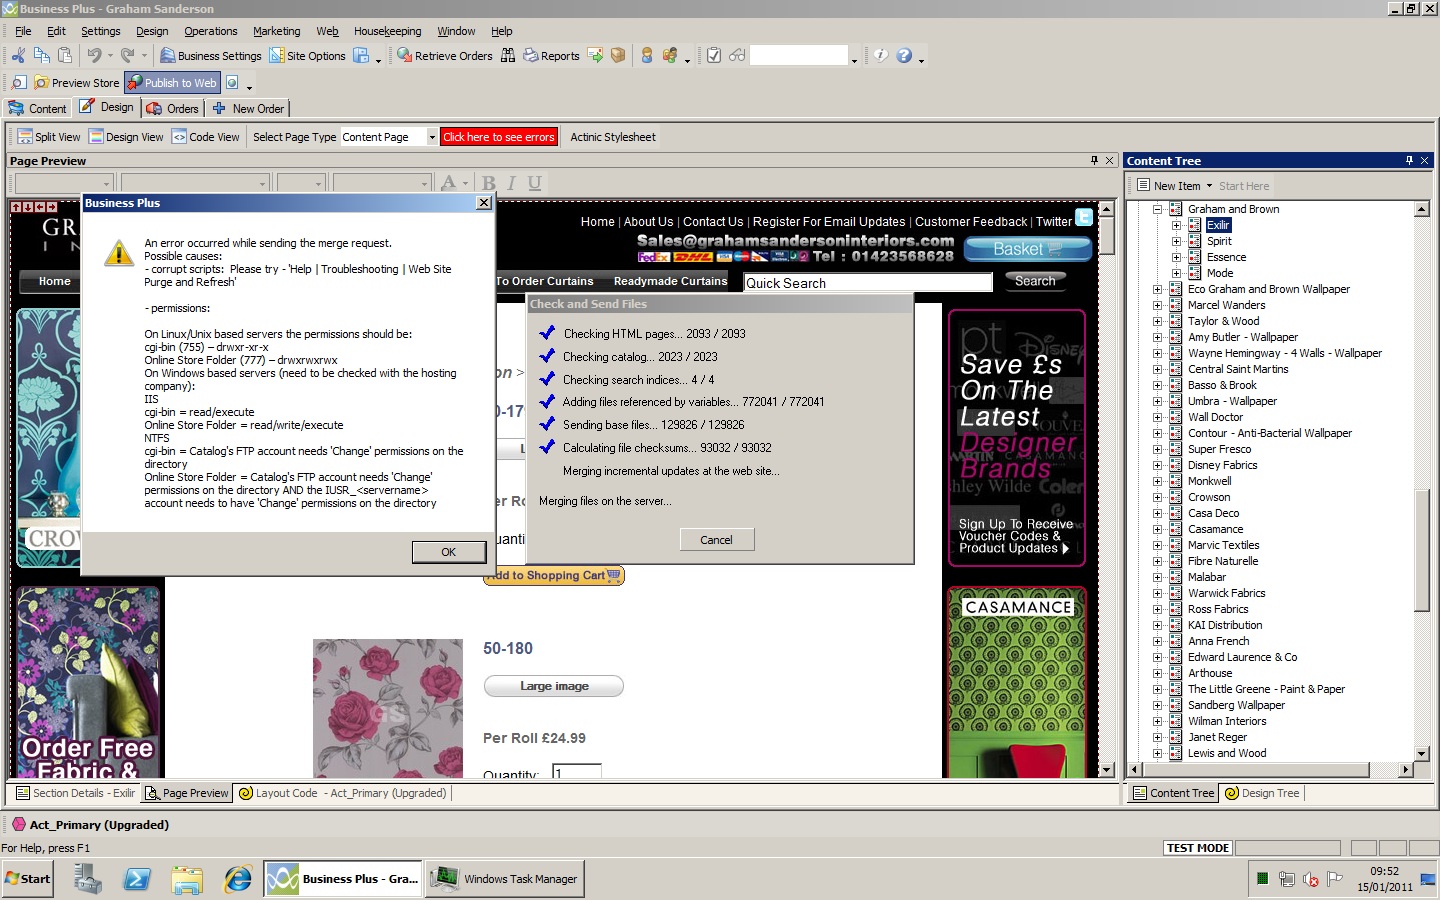Viewport: 1440px width, 900px height.
Task: Open the Housekeeping menu
Action: tap(387, 31)
